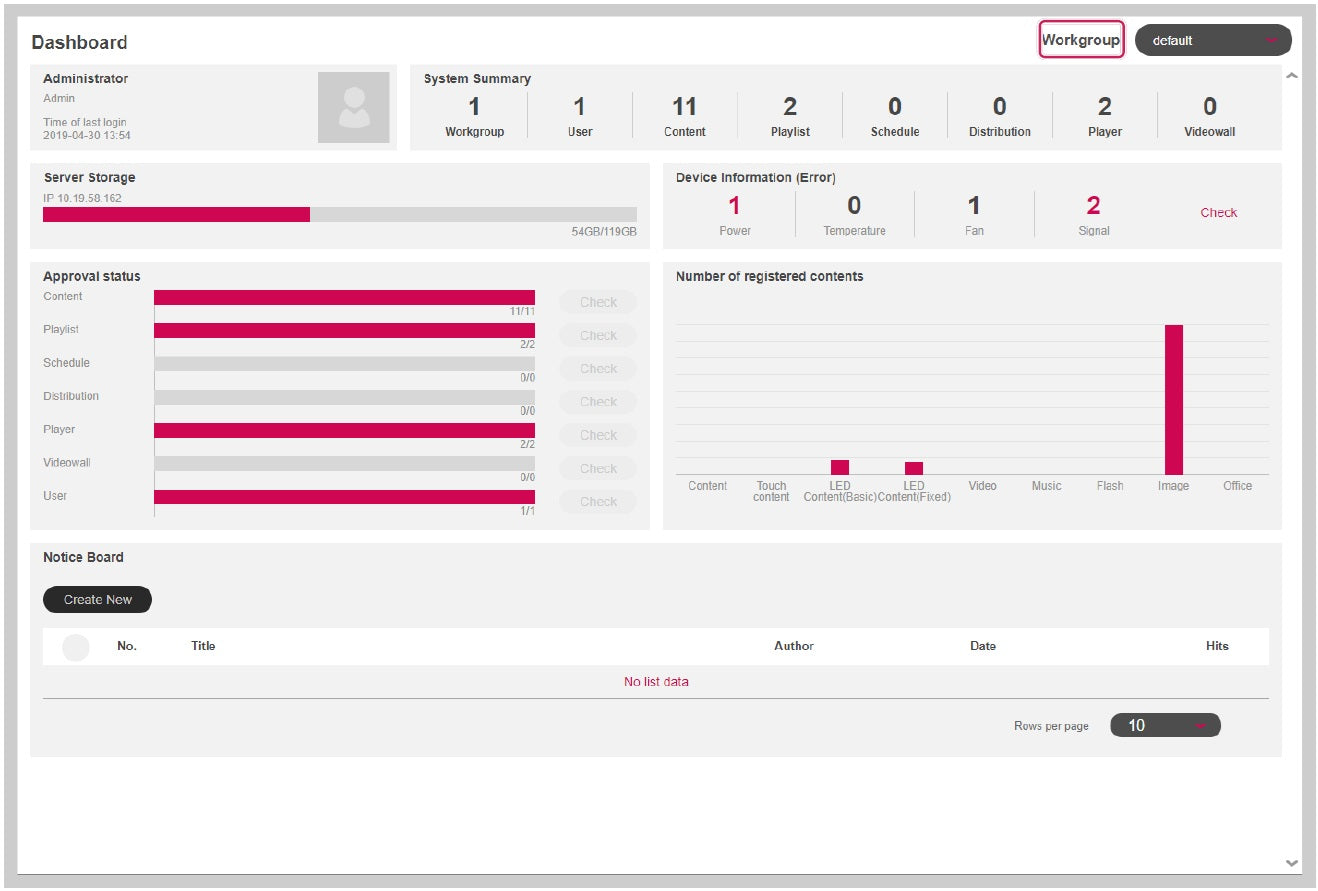The height and width of the screenshot is (891, 1318).
Task: Click the Date column header in Notice Board
Action: (982, 646)
